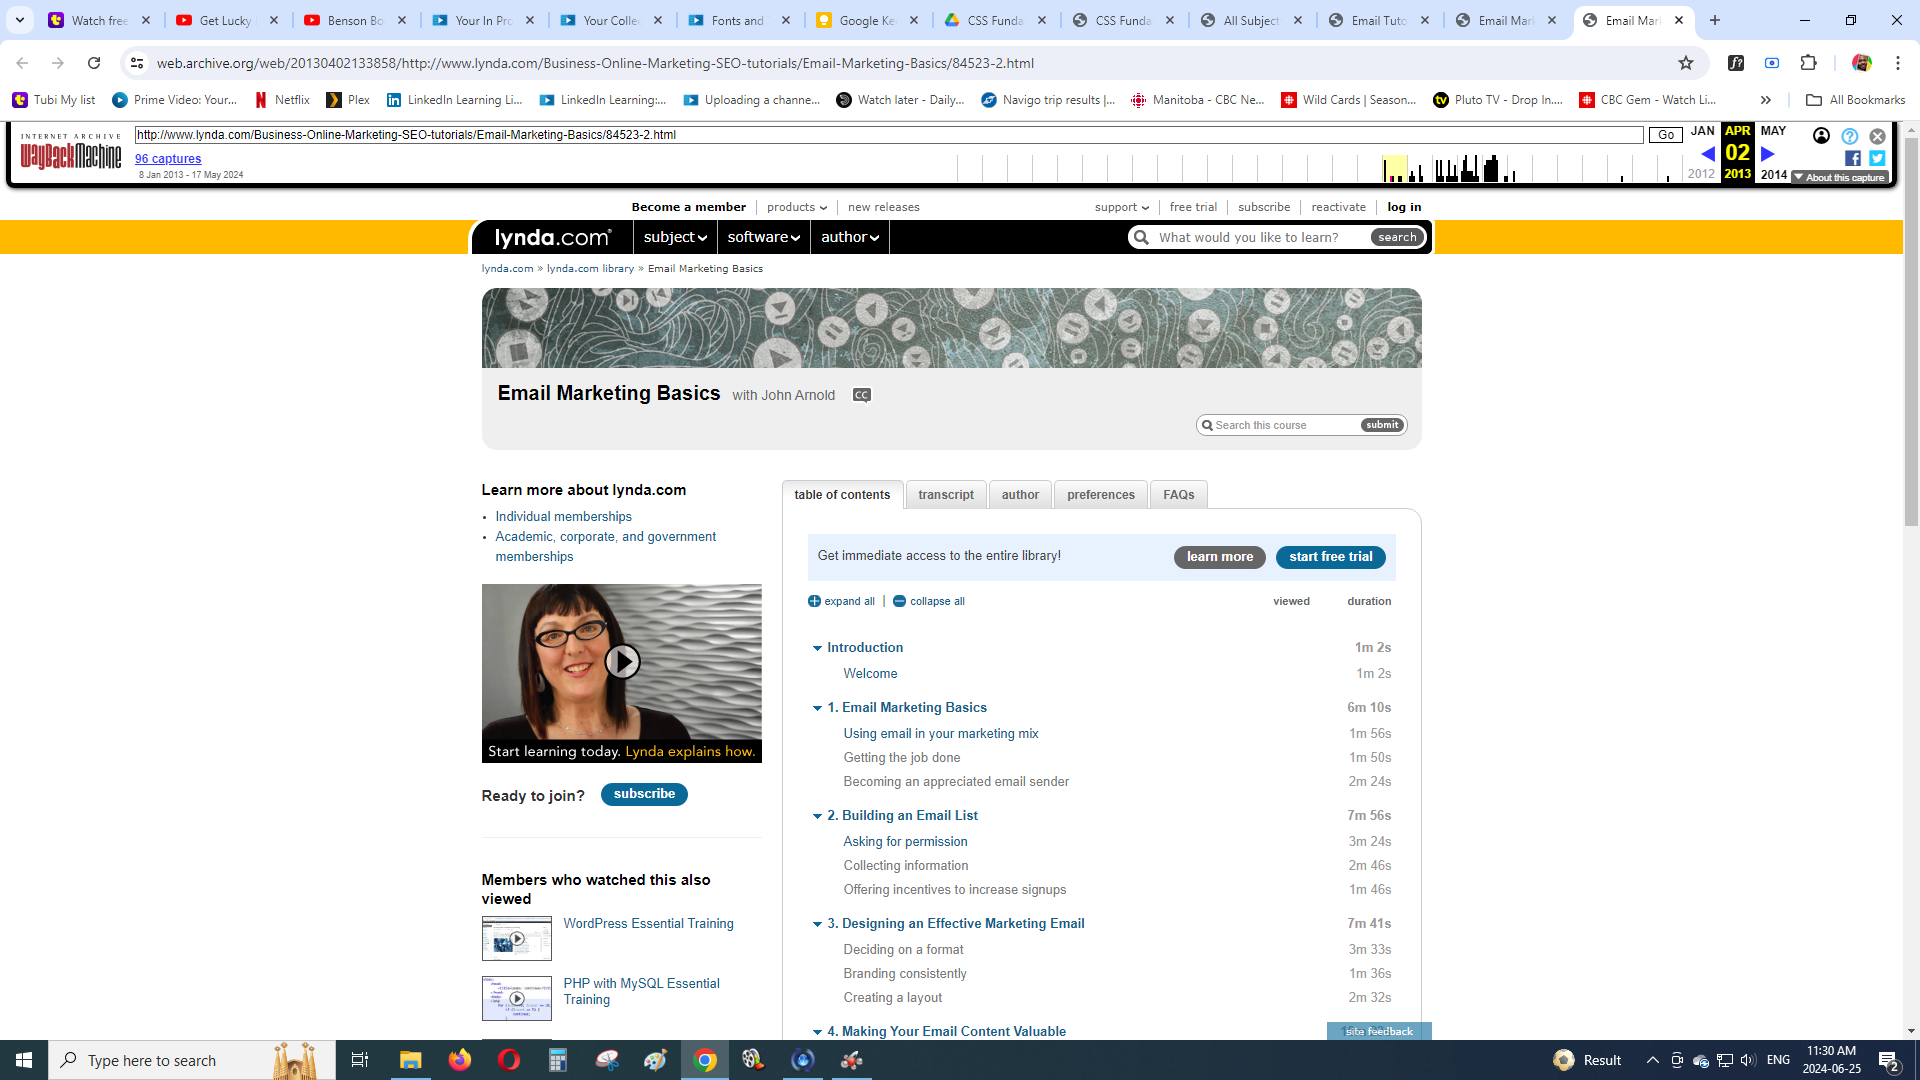This screenshot has width=1920, height=1080.
Task: Collapse chapter 2 Building an Email List
Action: (x=817, y=816)
